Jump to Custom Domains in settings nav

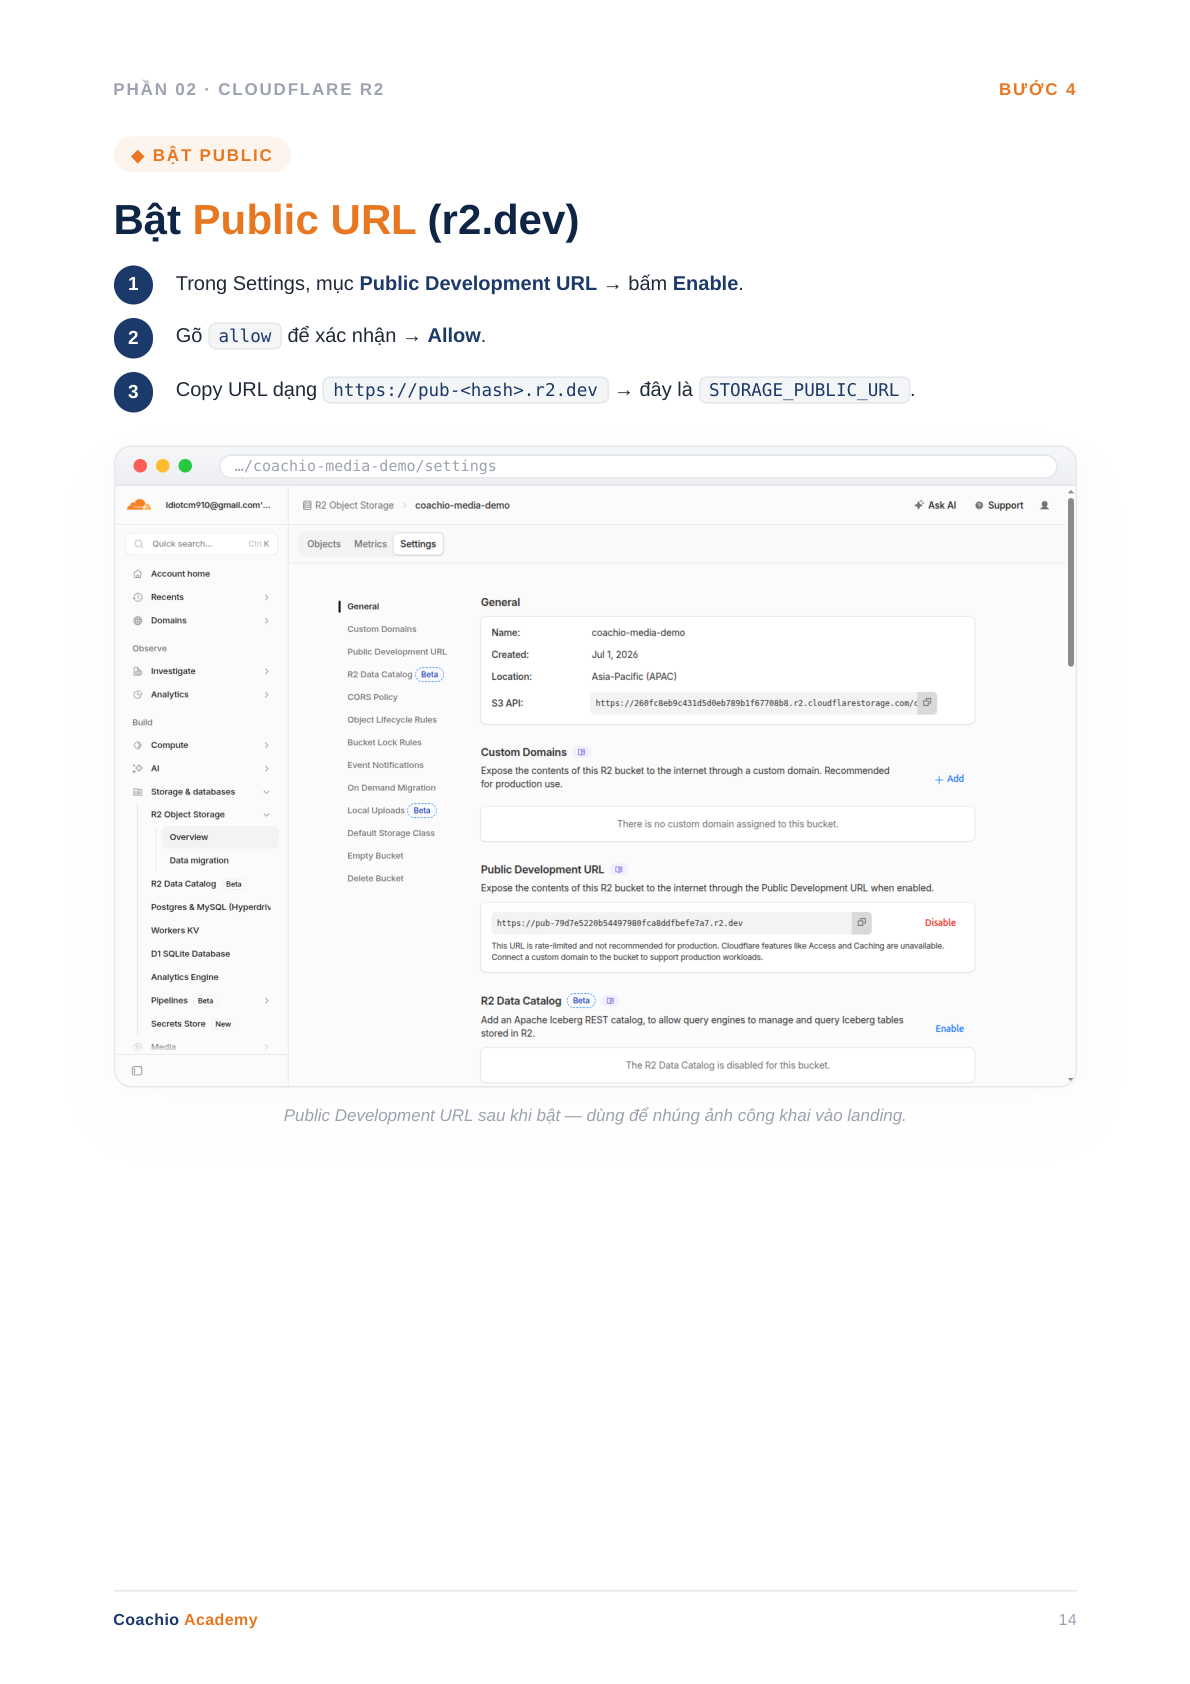pos(382,629)
